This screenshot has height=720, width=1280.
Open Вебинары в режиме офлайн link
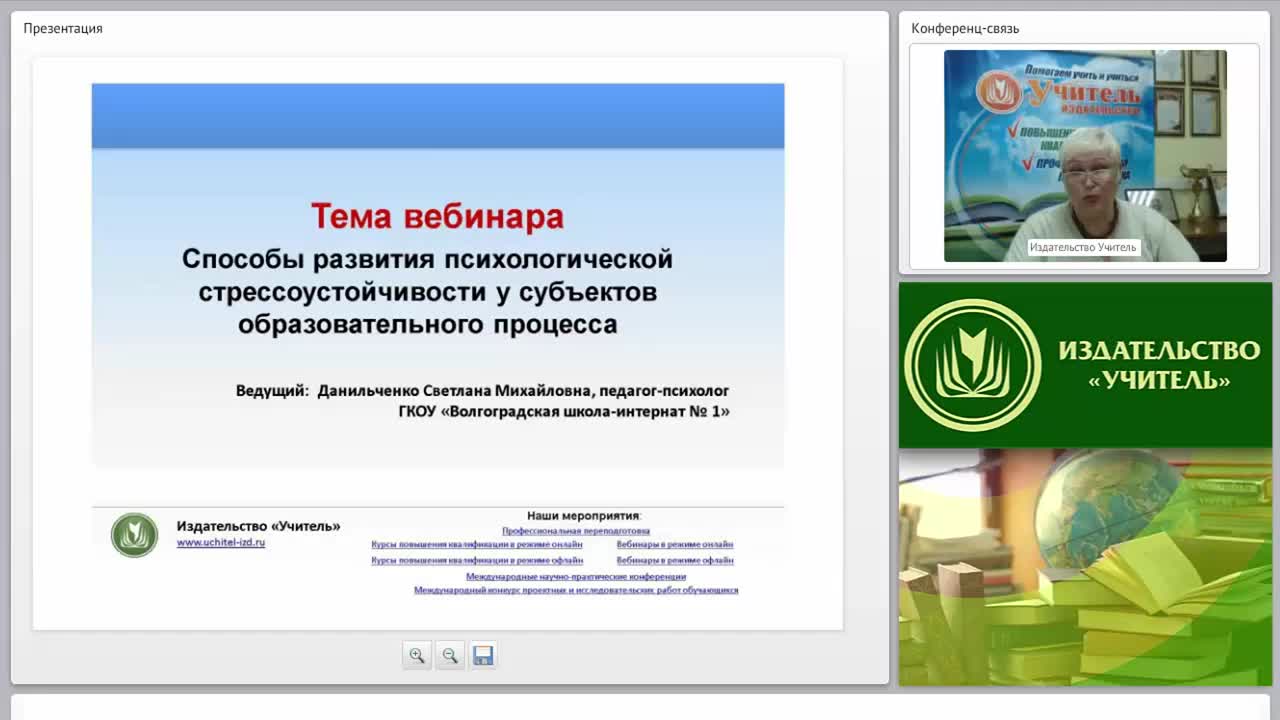675,561
